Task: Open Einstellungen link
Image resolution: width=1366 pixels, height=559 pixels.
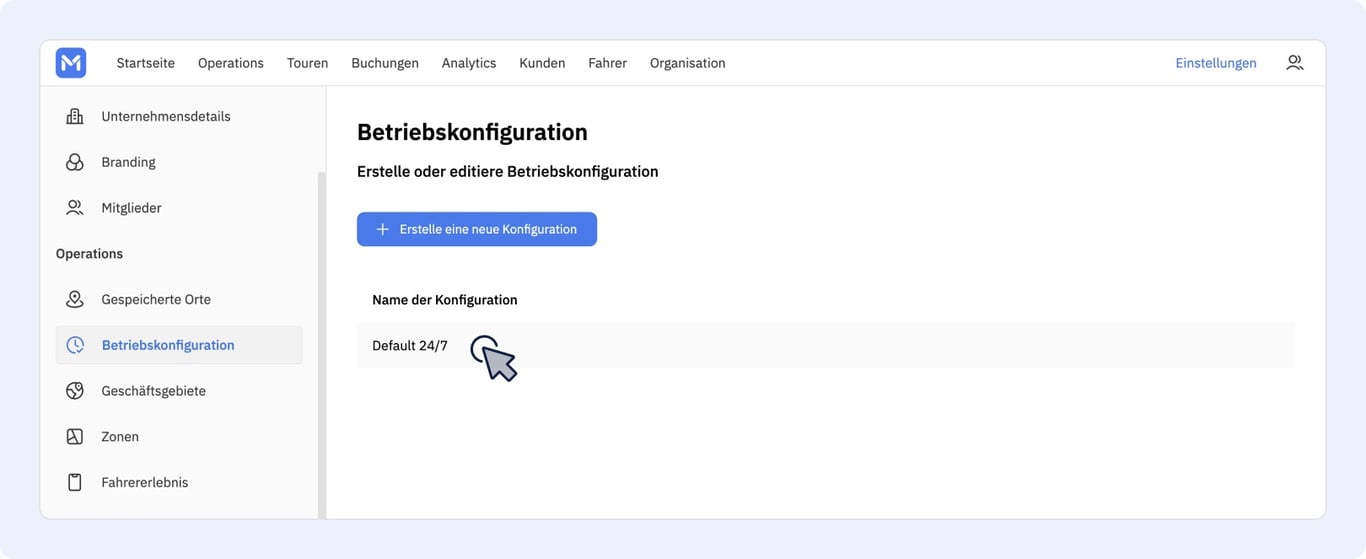Action: (x=1216, y=63)
